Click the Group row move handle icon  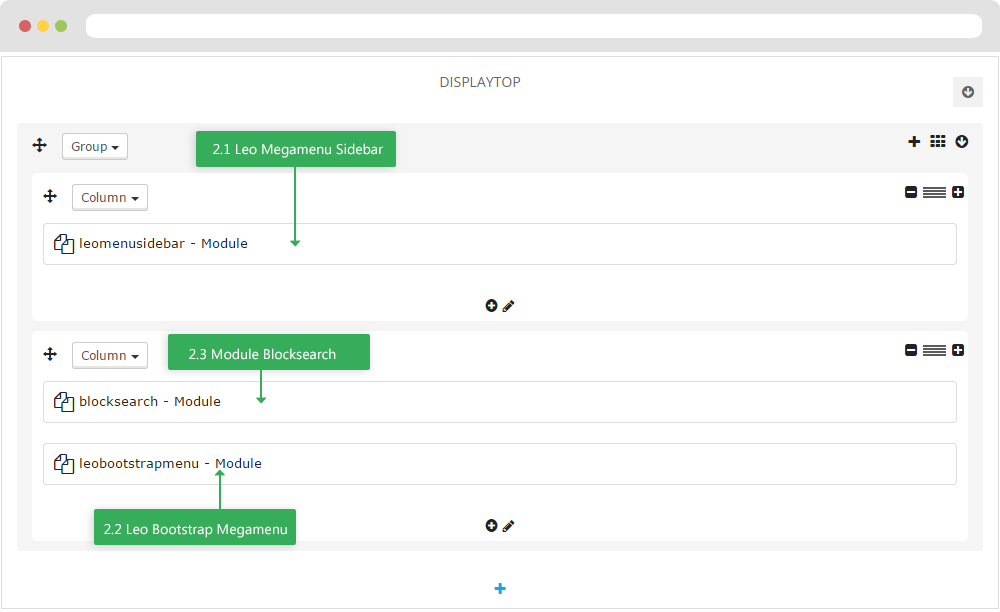40,145
